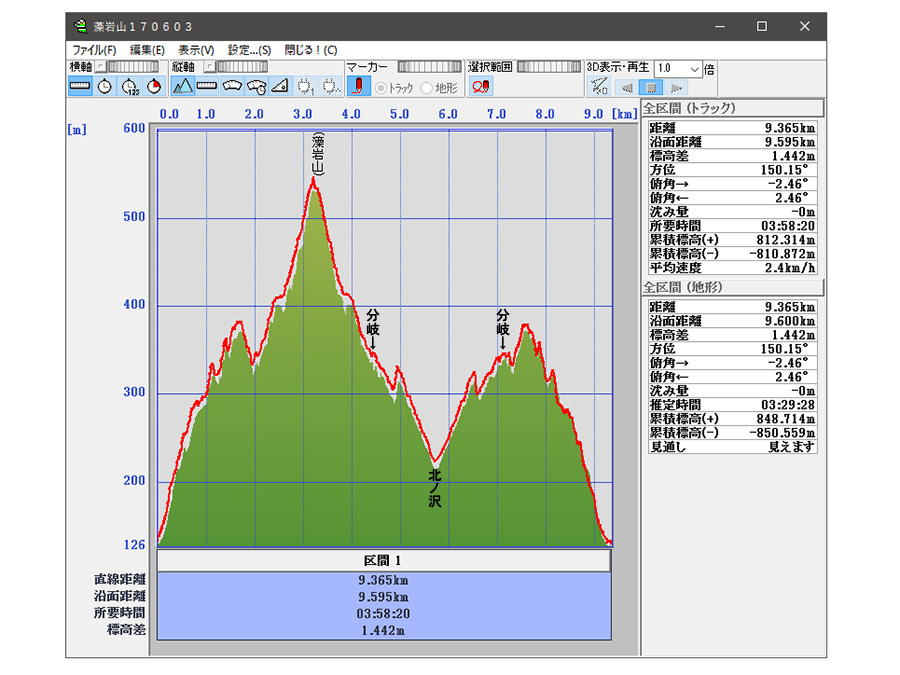Toggle the red marker pin icon
The width and height of the screenshot is (900, 675).
click(360, 86)
